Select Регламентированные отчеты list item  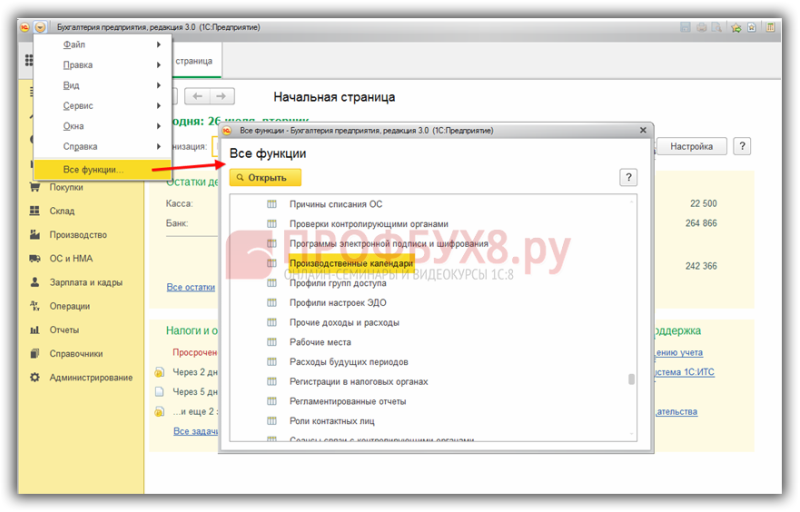(x=348, y=401)
